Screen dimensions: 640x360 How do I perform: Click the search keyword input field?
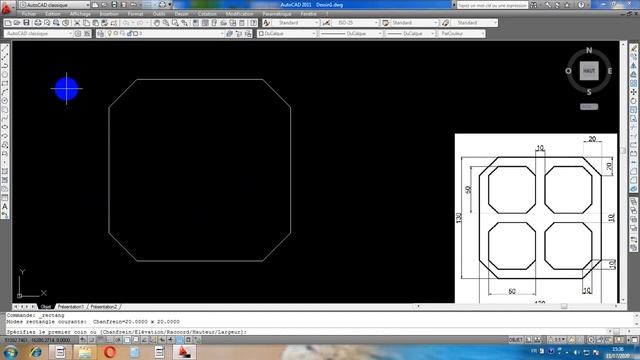tap(492, 5)
